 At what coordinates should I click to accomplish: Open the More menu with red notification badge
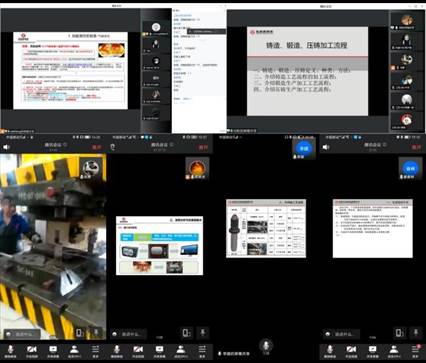click(x=415, y=351)
